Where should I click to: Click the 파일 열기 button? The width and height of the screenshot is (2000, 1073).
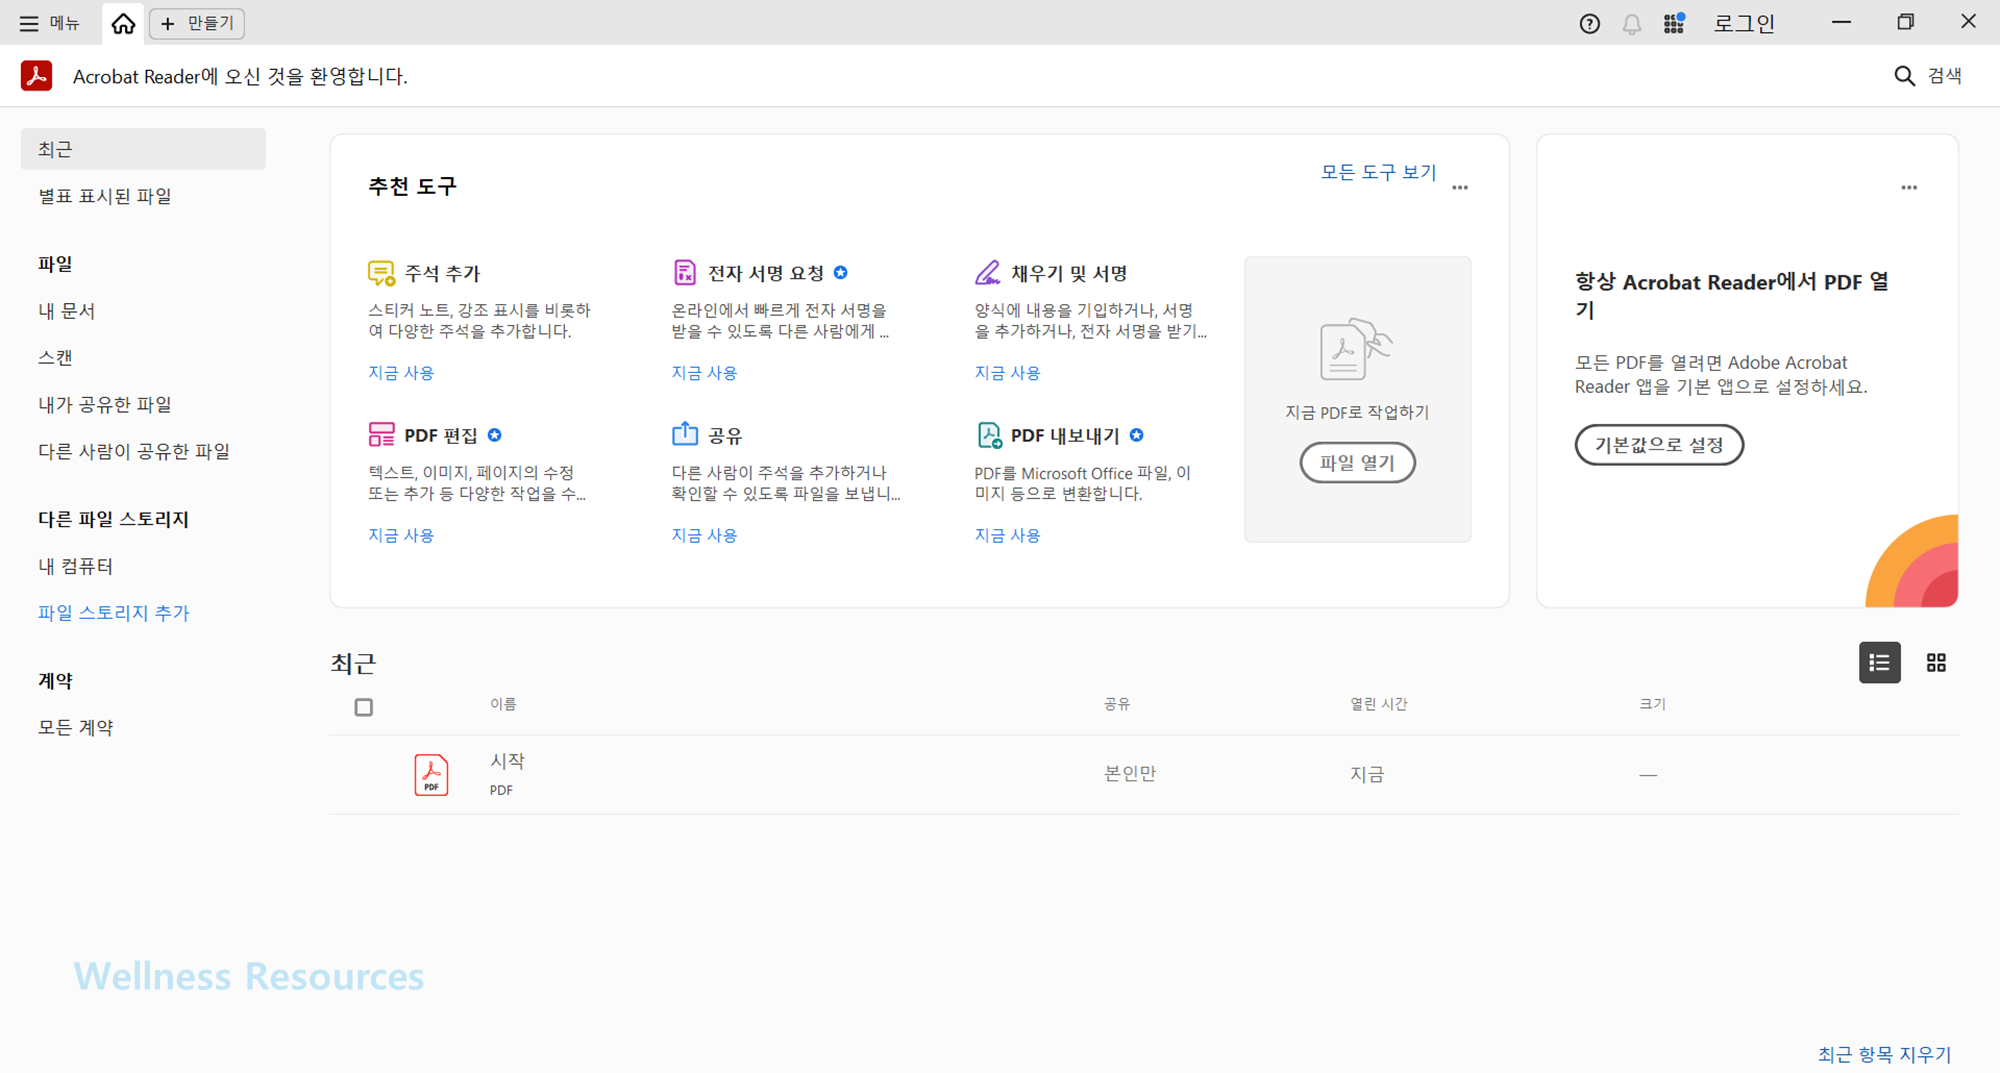click(x=1357, y=463)
